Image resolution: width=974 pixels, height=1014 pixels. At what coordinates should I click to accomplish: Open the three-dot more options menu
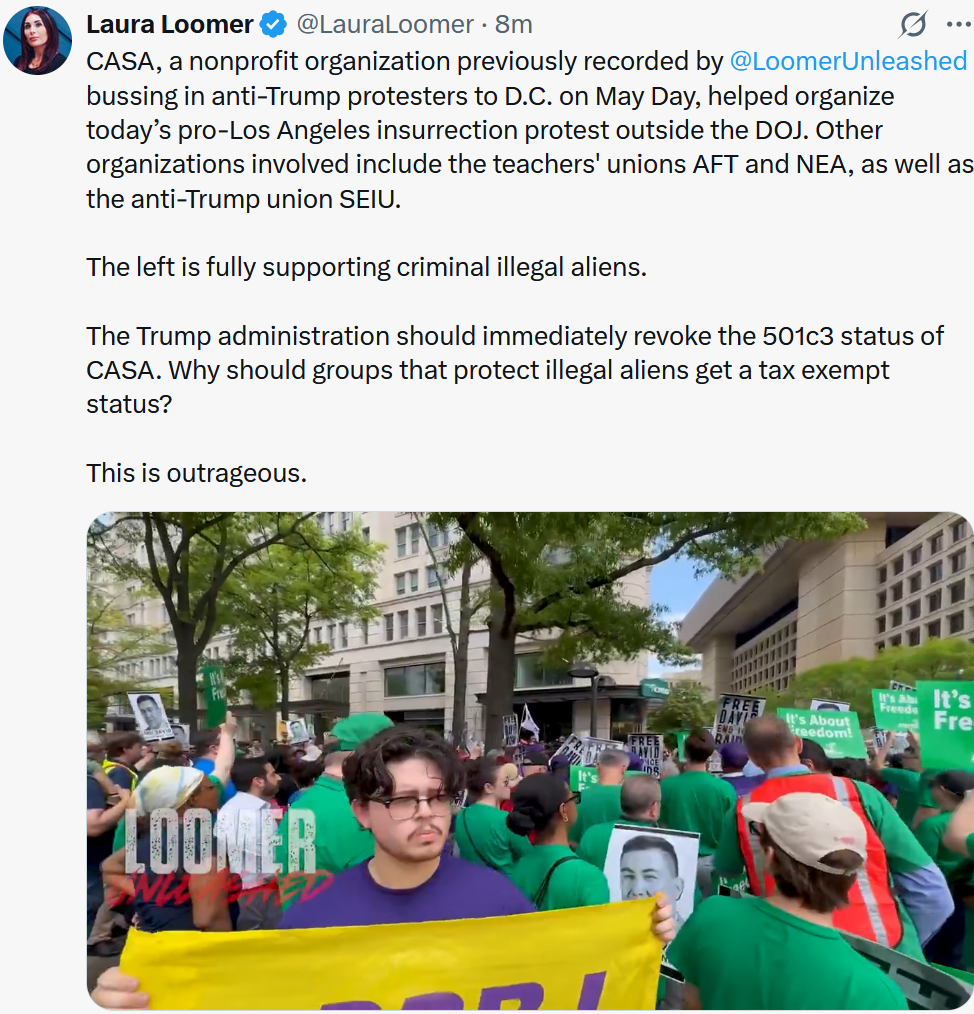pyautogui.click(x=958, y=25)
